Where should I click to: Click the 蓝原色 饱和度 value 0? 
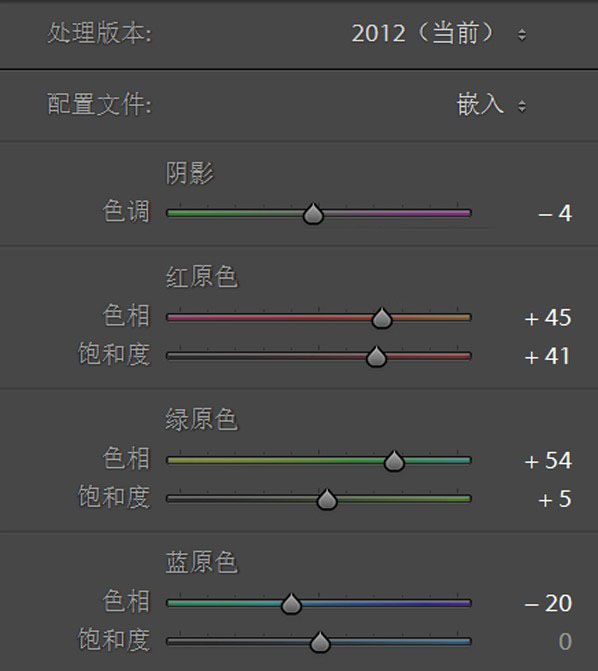tap(565, 641)
